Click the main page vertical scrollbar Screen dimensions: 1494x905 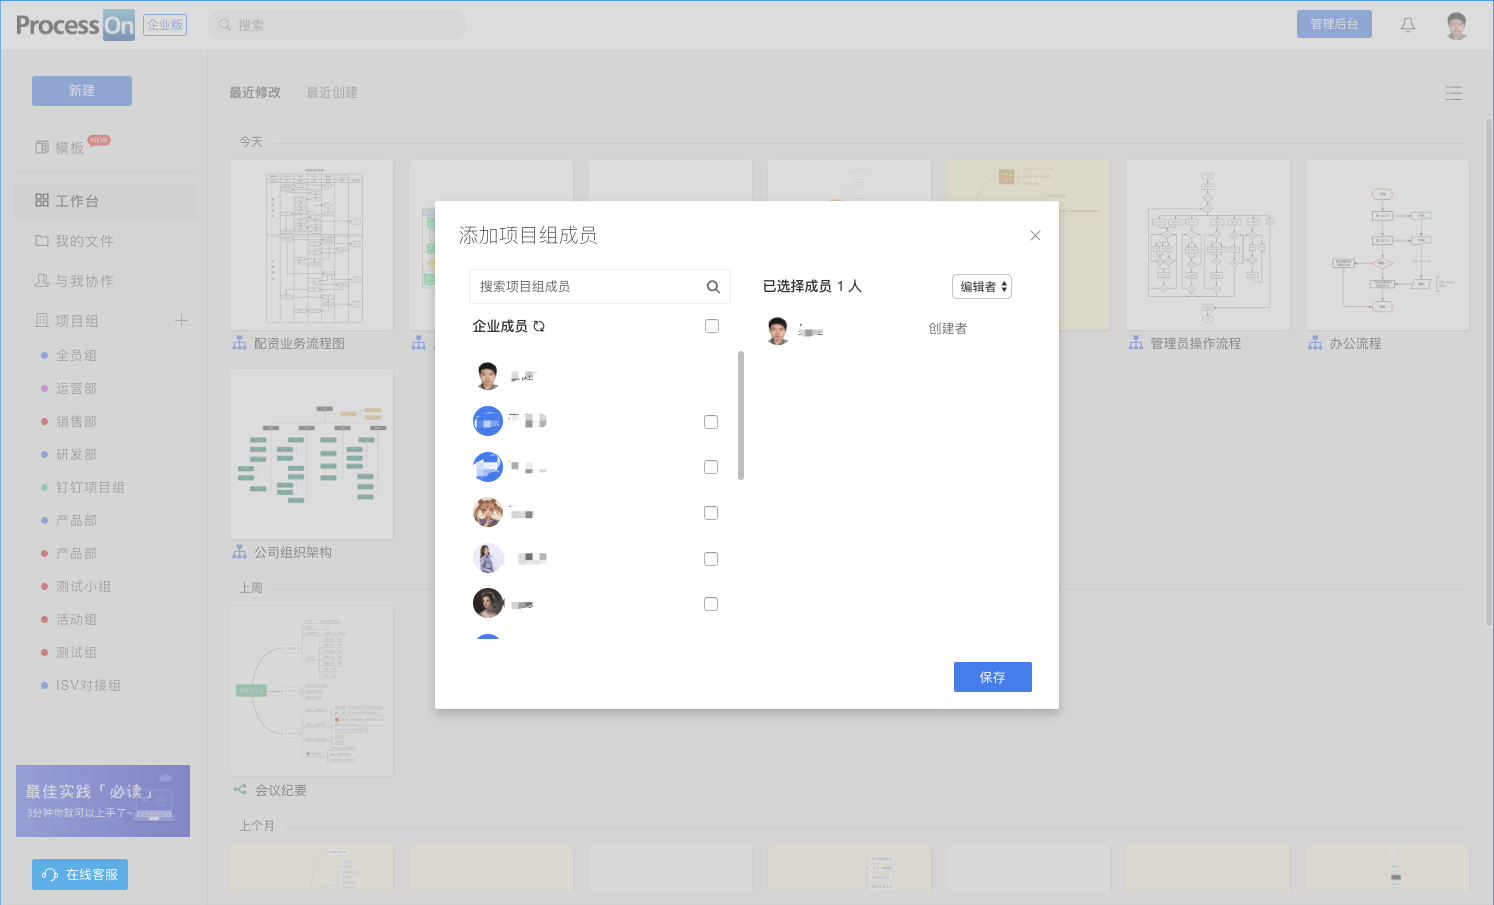(1489, 372)
